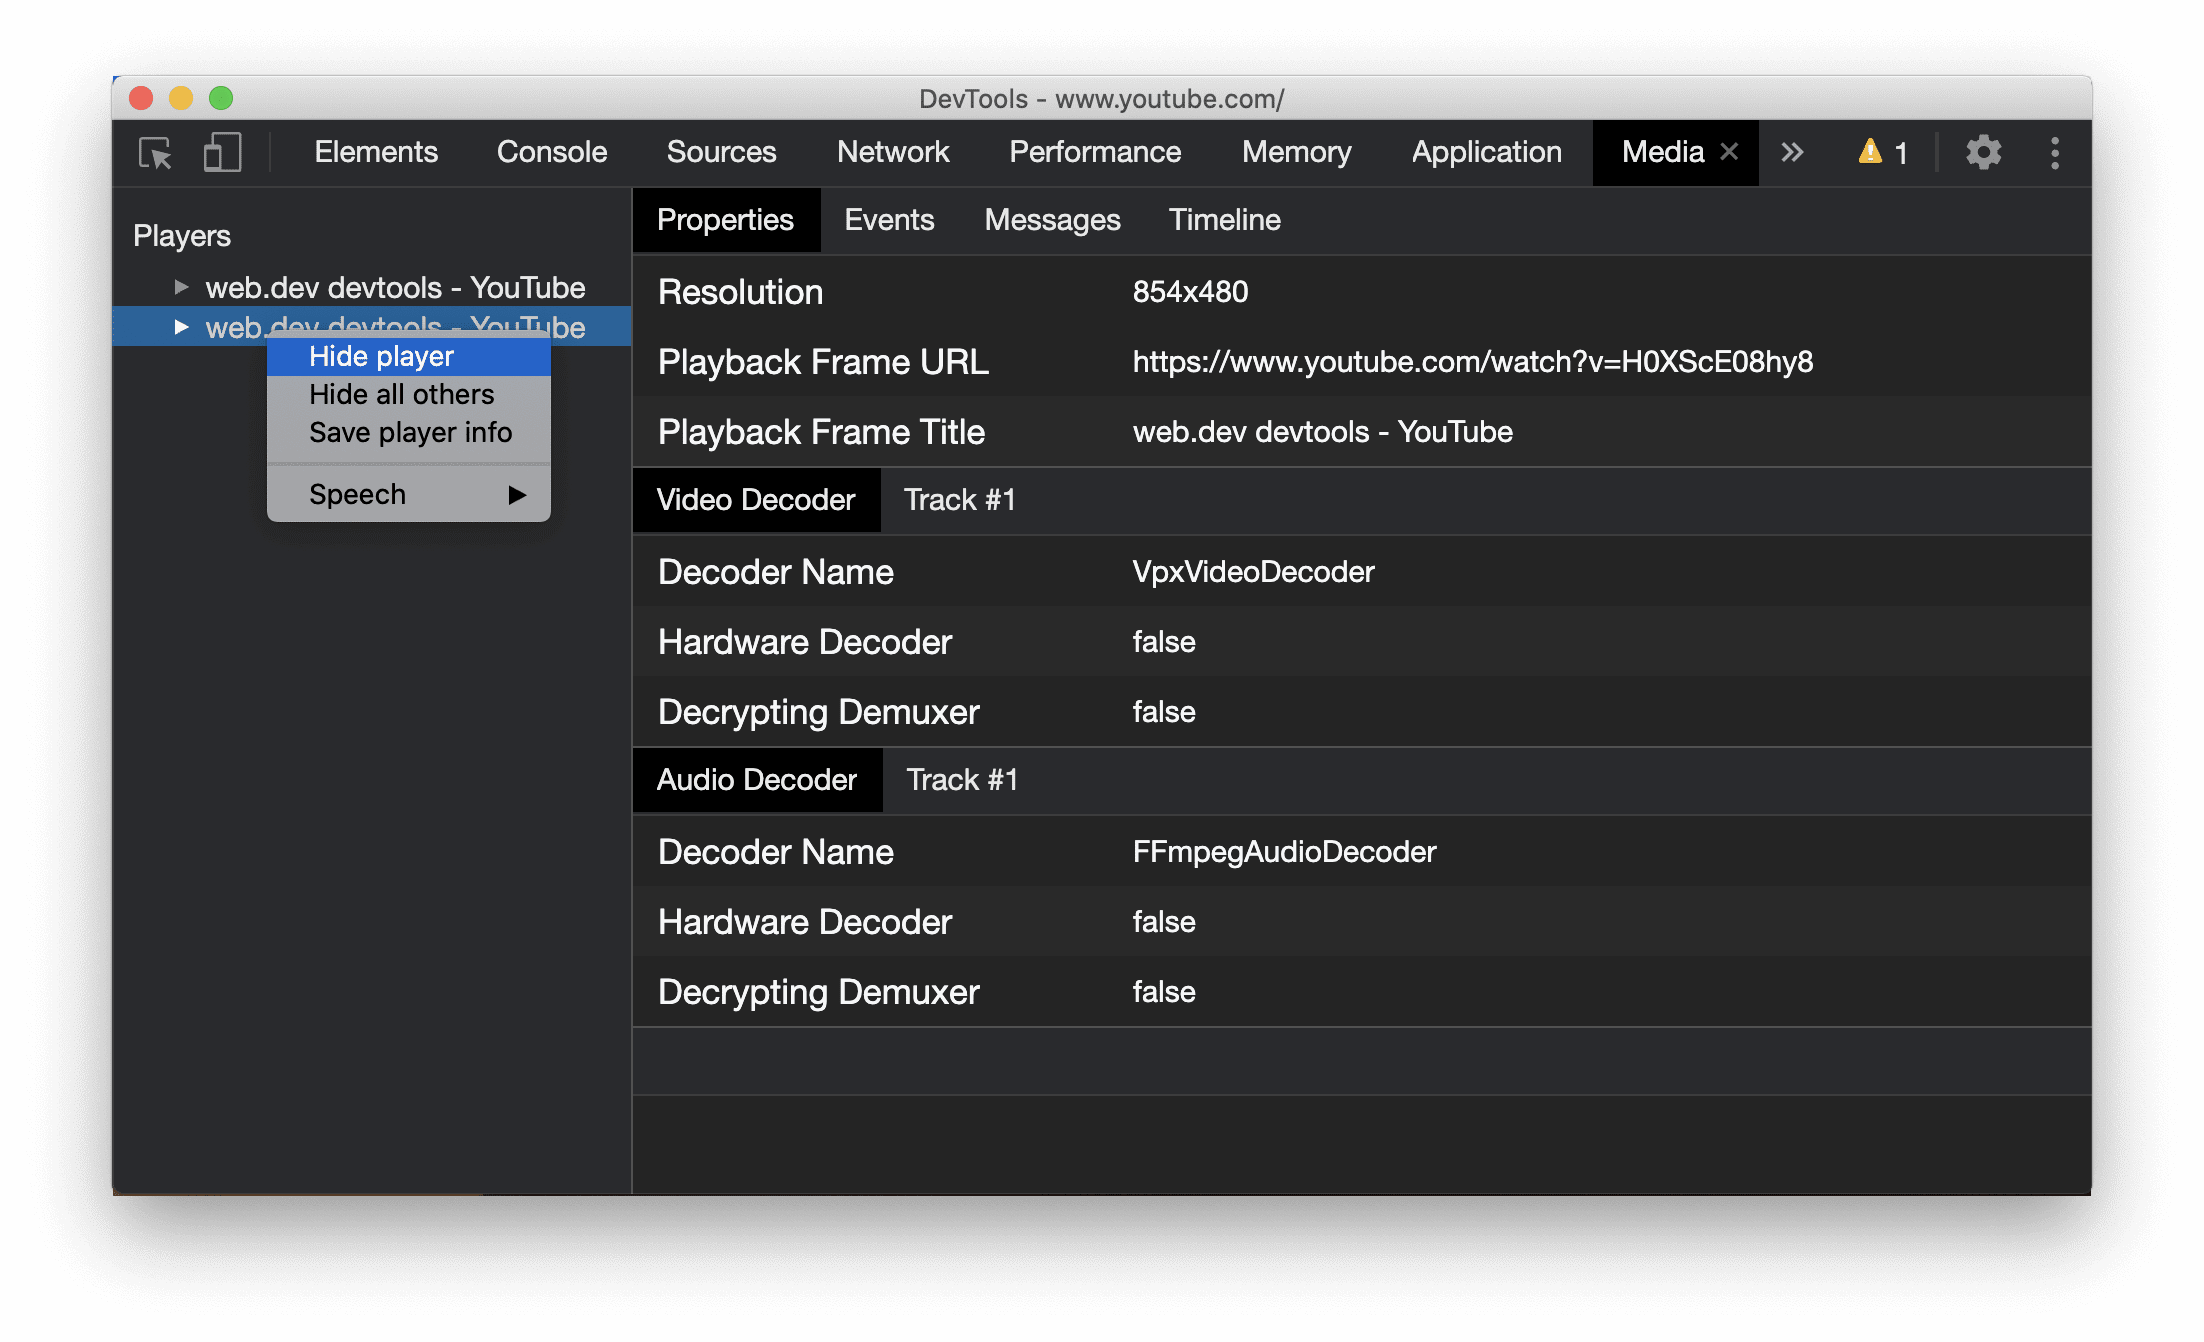This screenshot has width=2204, height=1342.
Task: Expand the first web.dev devtools player
Action: tap(178, 285)
